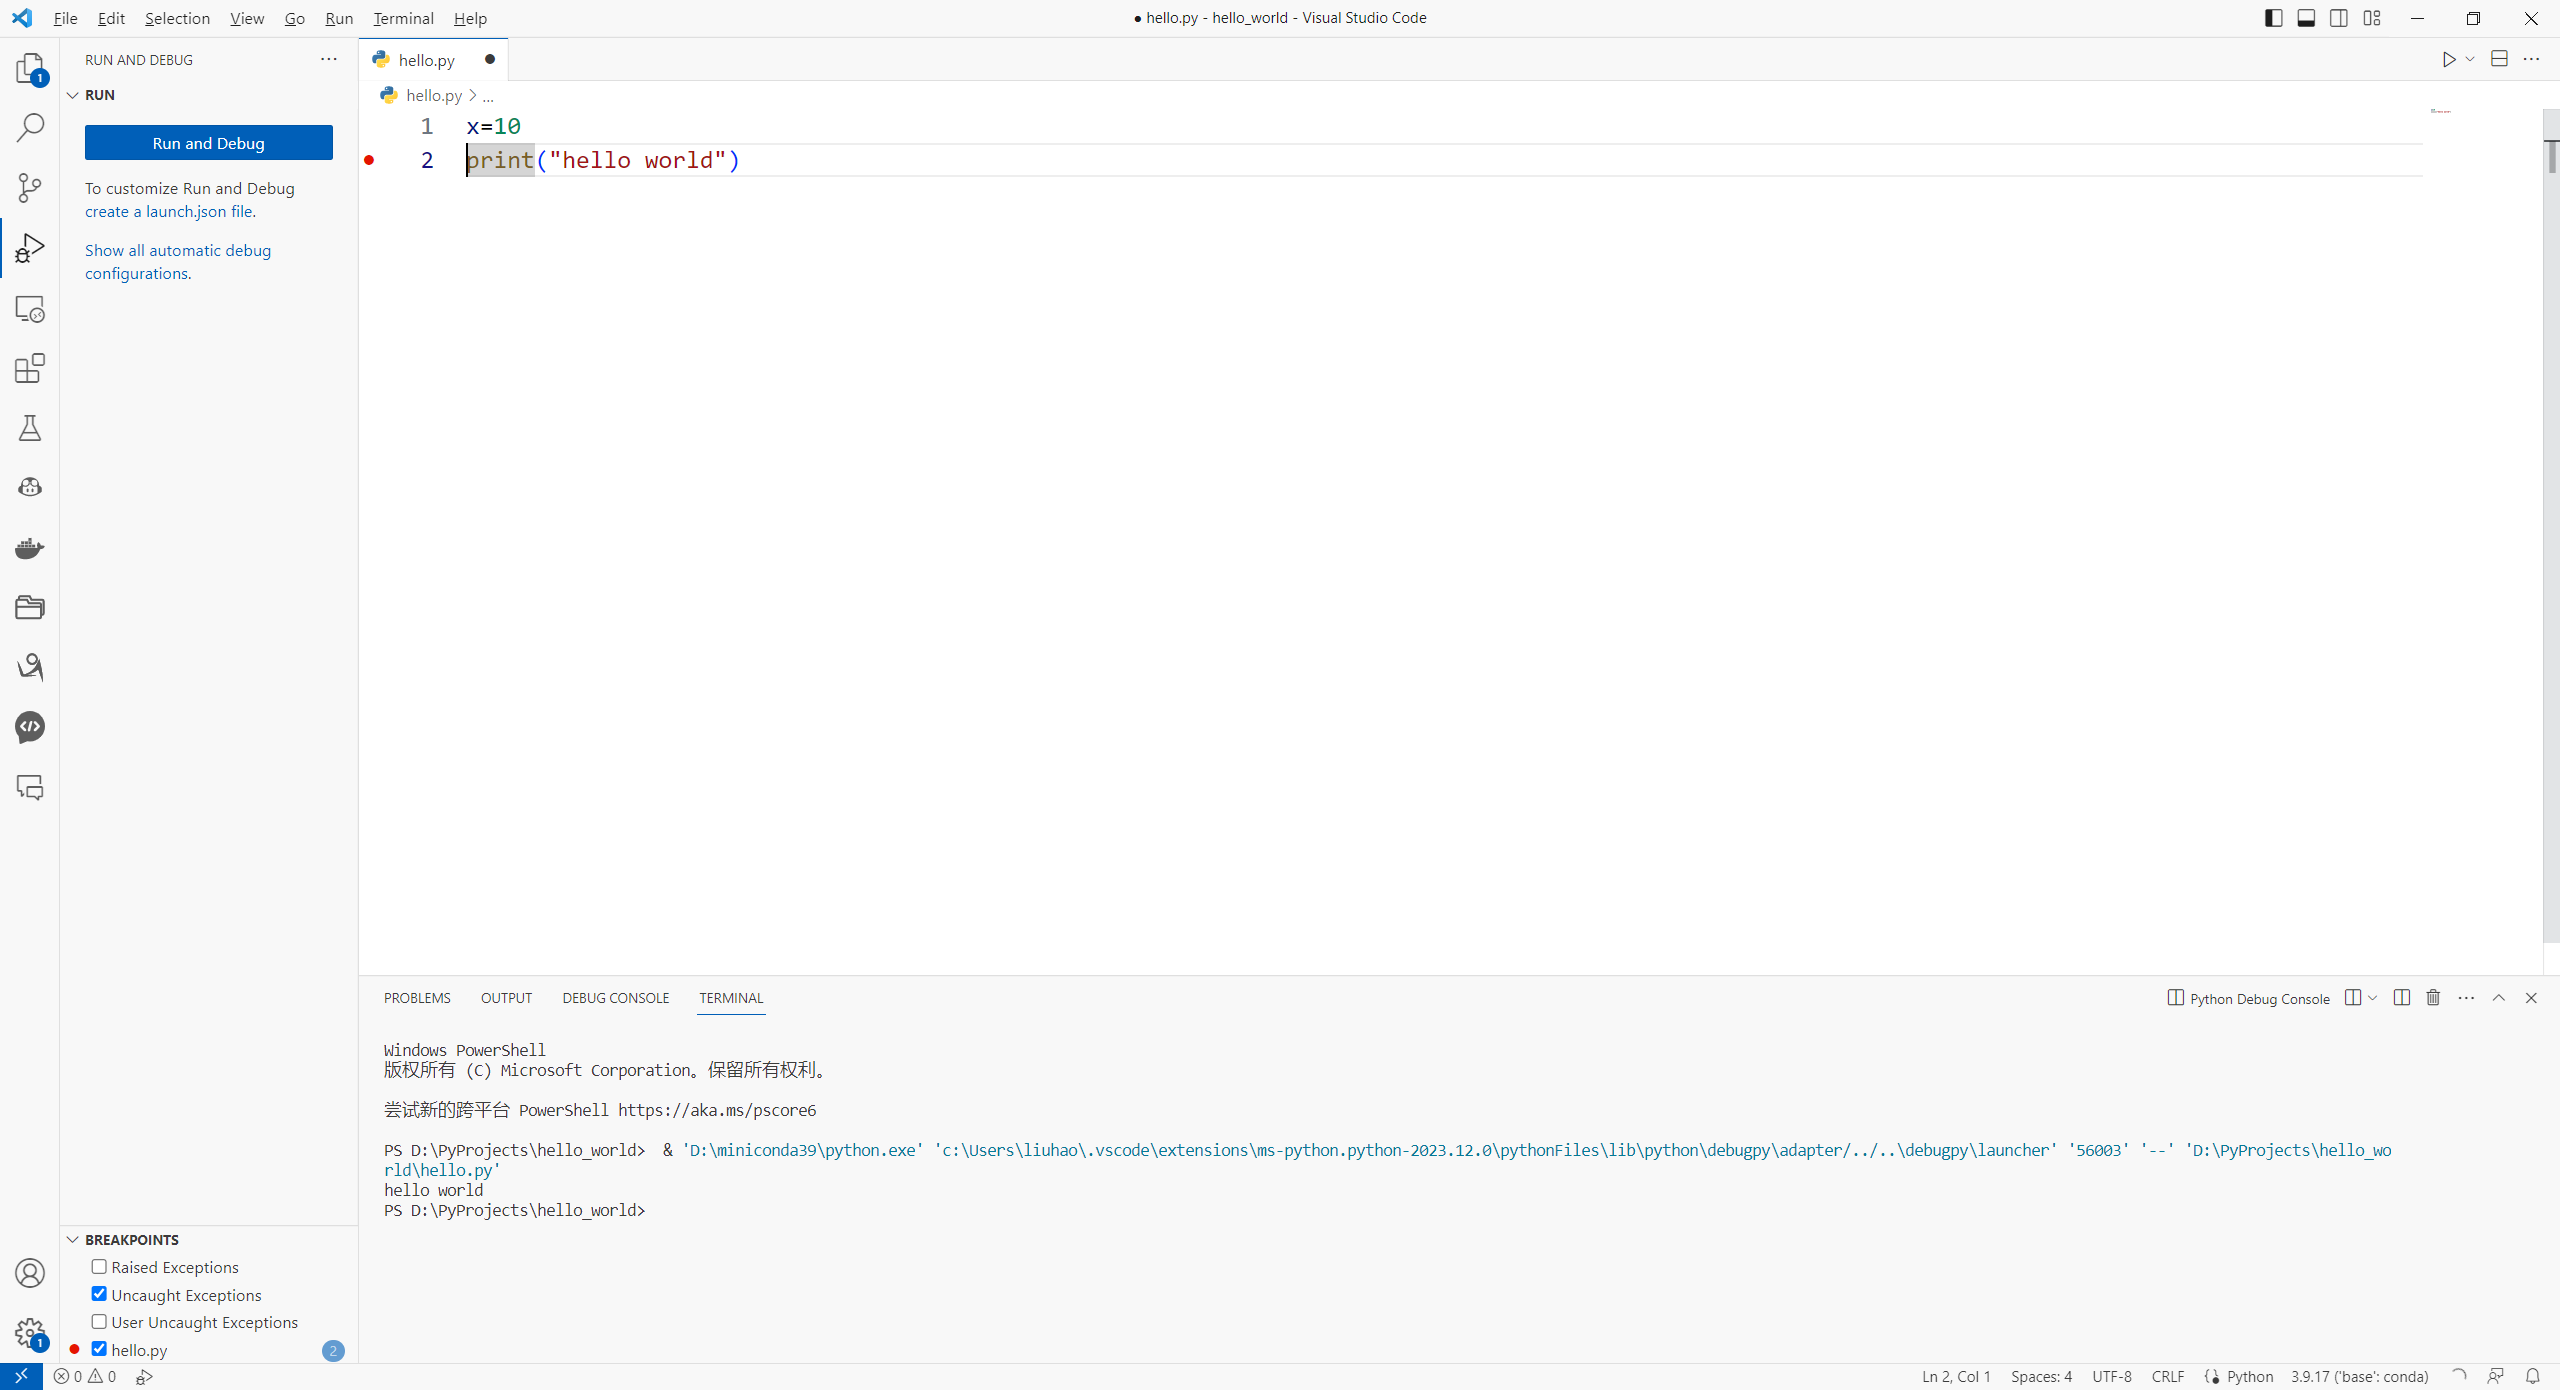Open the Testing flask icon

click(x=30, y=428)
